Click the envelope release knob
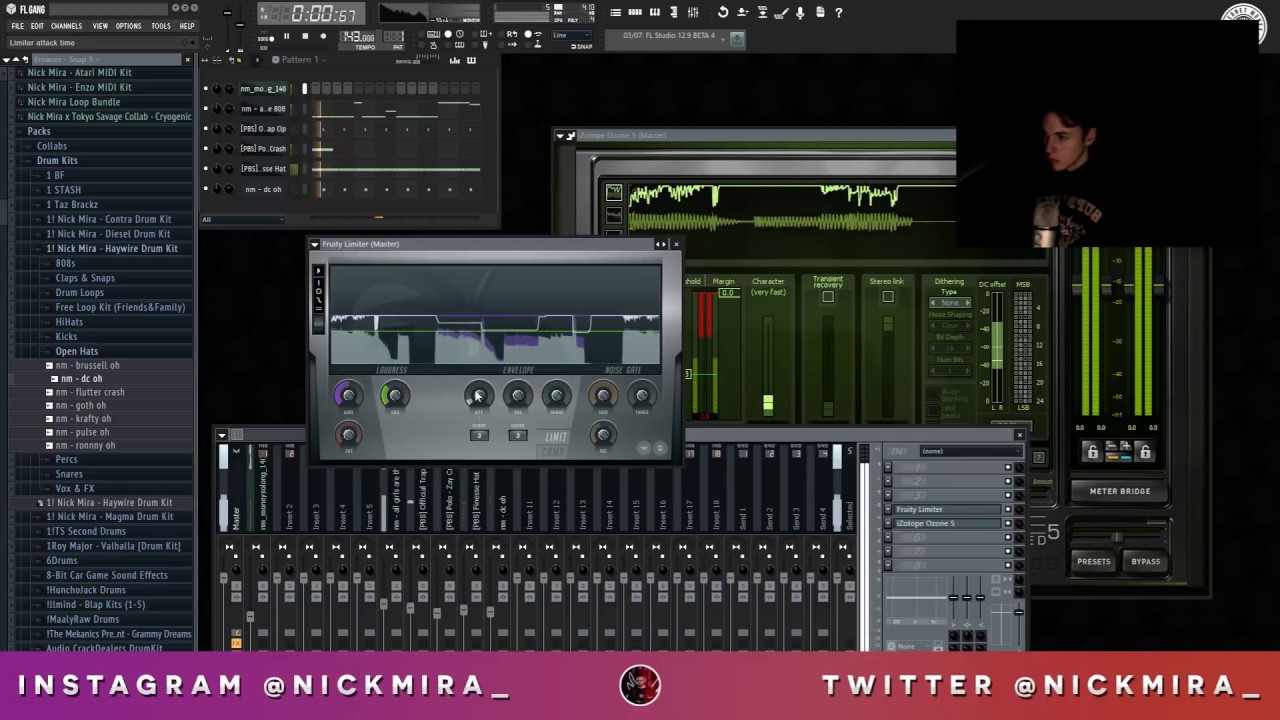1280x720 pixels. [x=518, y=396]
